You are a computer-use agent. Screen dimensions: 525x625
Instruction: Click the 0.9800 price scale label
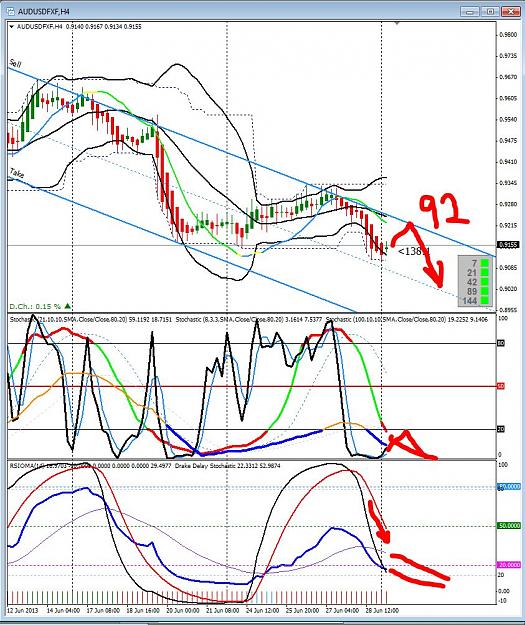(x=508, y=35)
